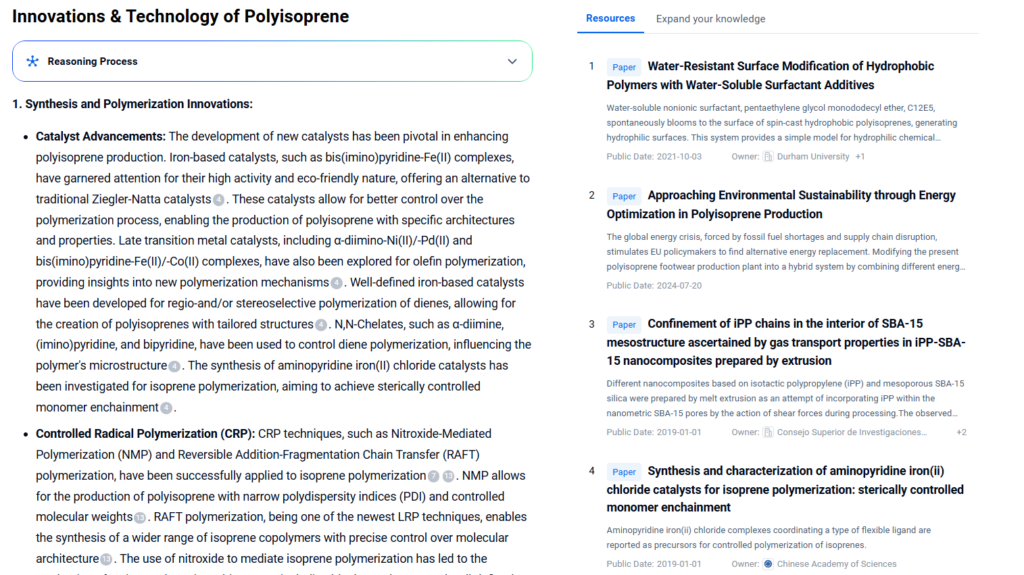This screenshot has width=1024, height=575.
Task: Click citation badge after 'tailored structures'
Action: pos(321,325)
